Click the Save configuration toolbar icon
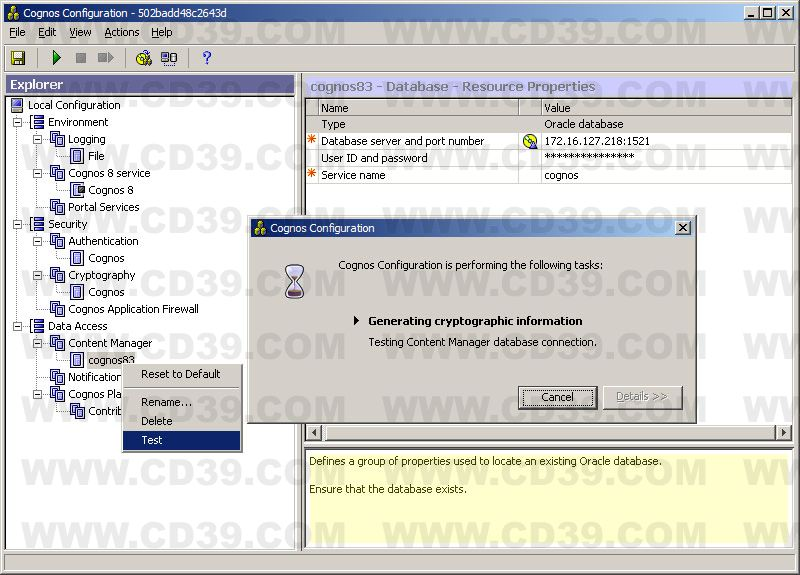The width and height of the screenshot is (800, 575). click(x=18, y=58)
